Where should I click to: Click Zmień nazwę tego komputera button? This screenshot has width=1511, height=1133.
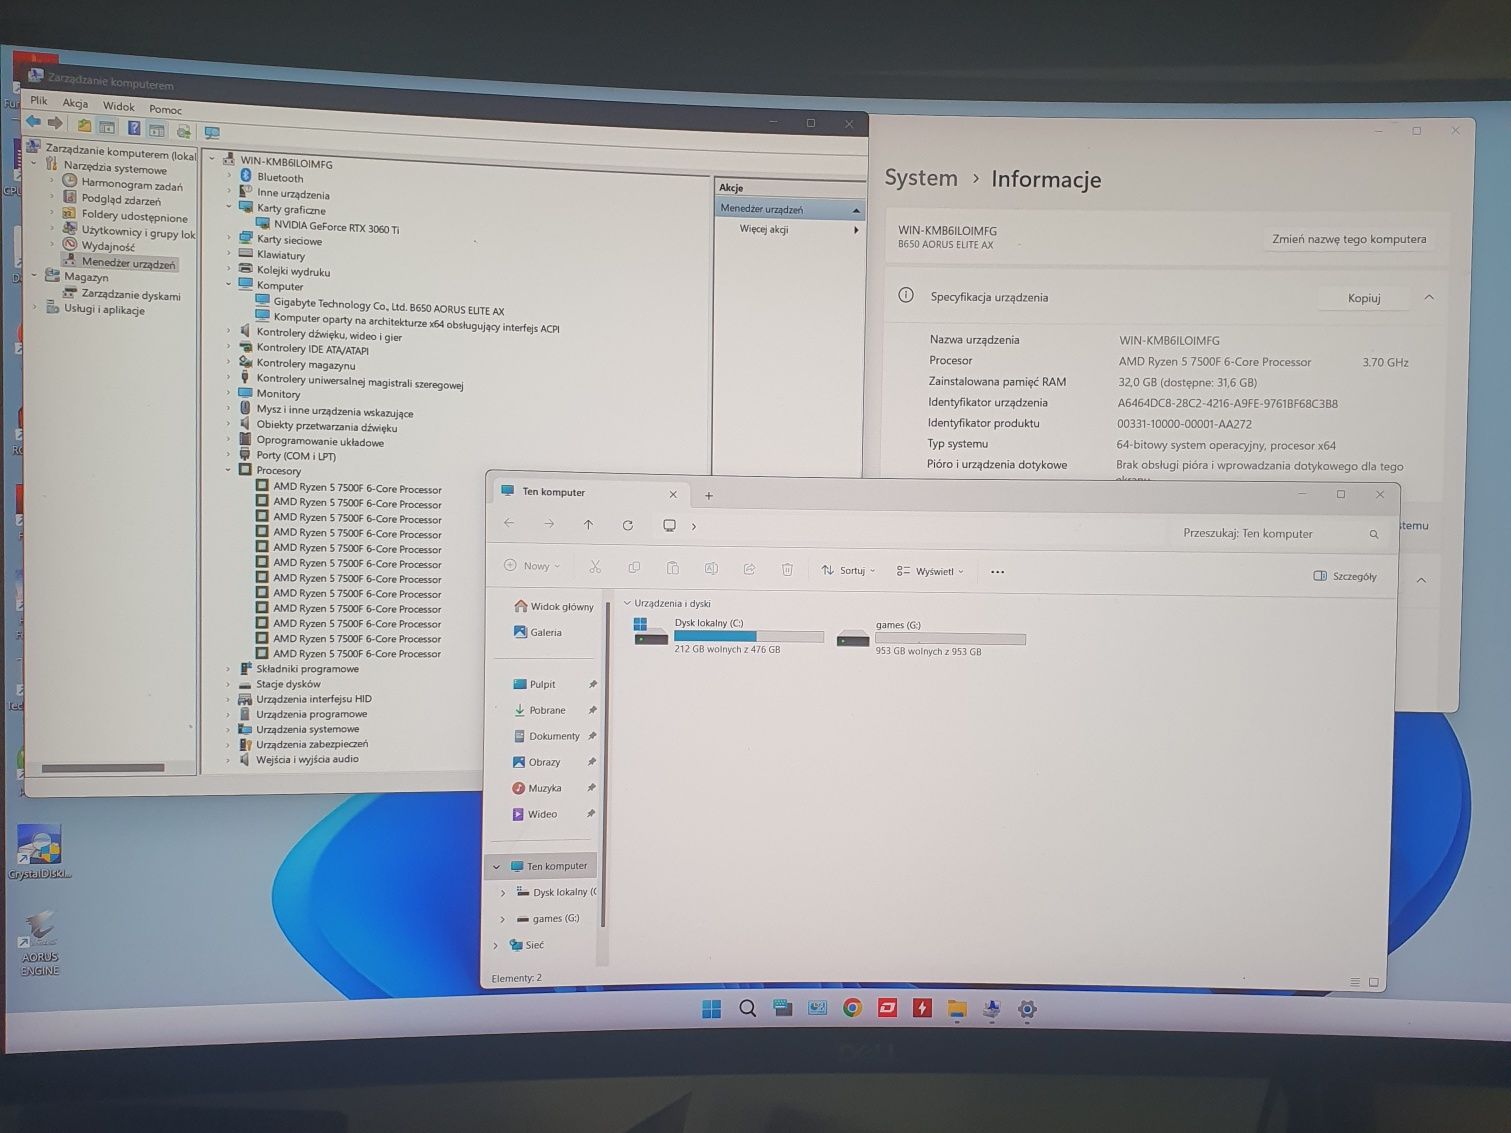tap(1349, 239)
